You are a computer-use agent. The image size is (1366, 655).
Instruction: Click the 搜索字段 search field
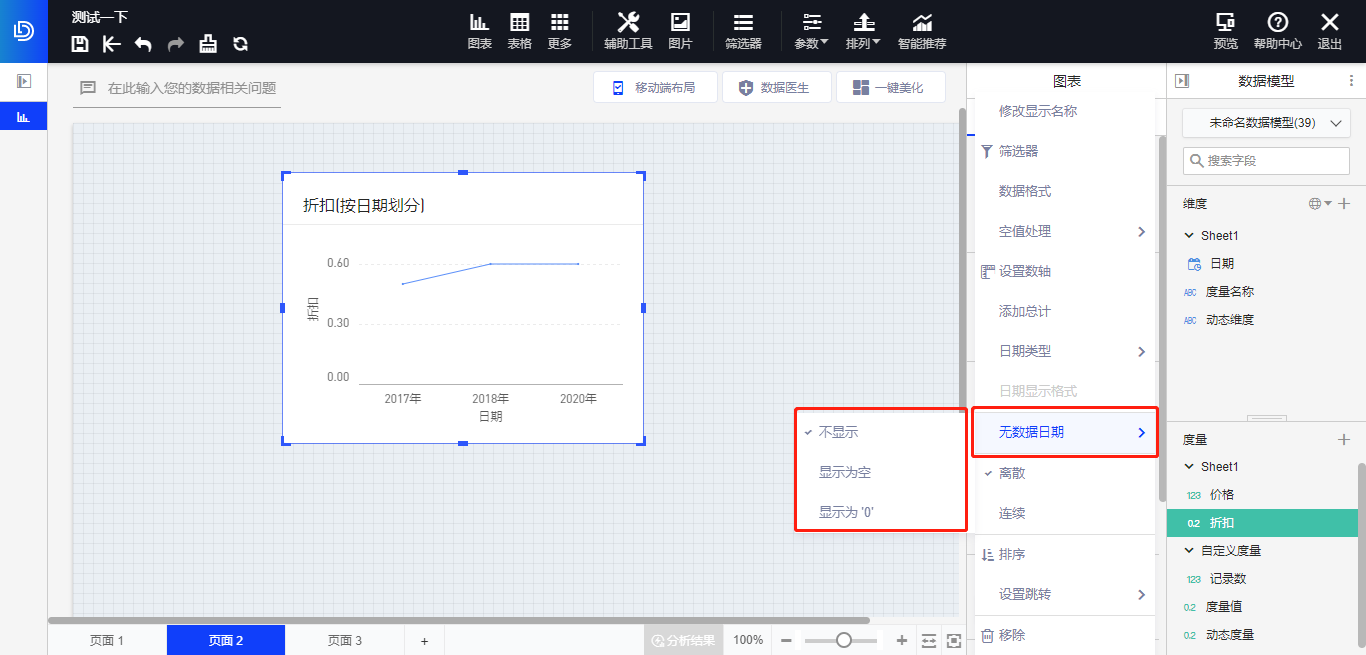(x=1266, y=160)
